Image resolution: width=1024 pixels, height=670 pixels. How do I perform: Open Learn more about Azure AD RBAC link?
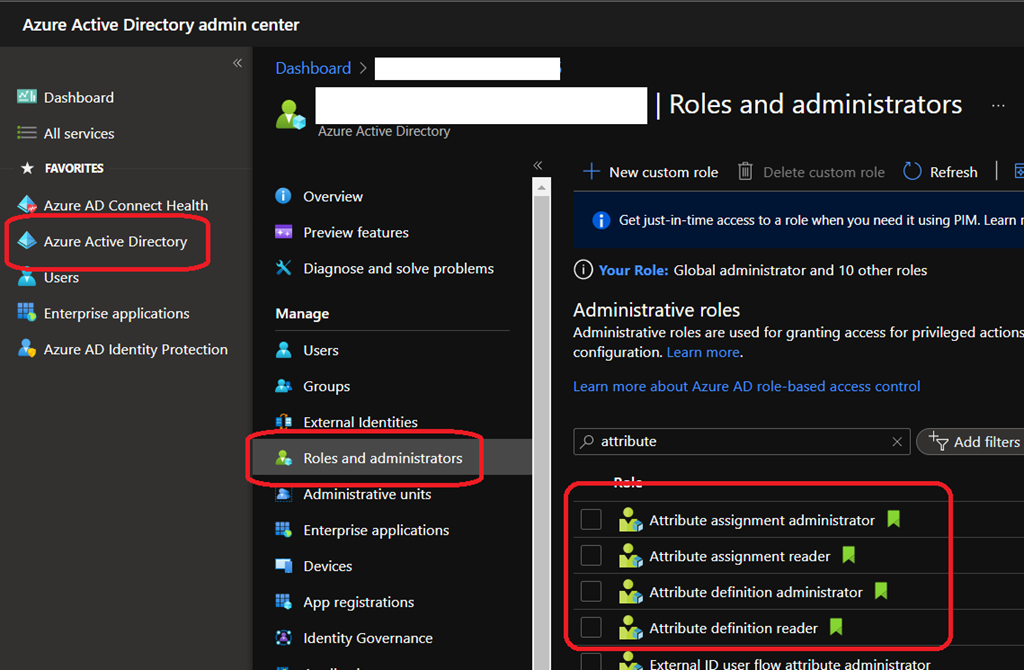click(746, 386)
